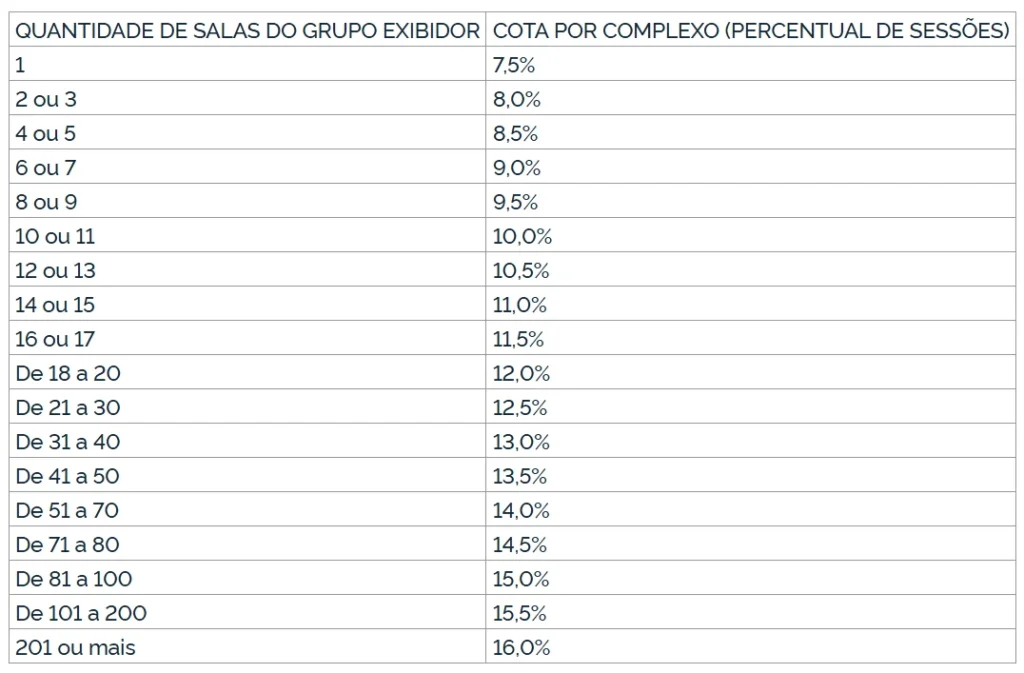
Task: Select the '8 ou 9' cell
Action: [47, 202]
